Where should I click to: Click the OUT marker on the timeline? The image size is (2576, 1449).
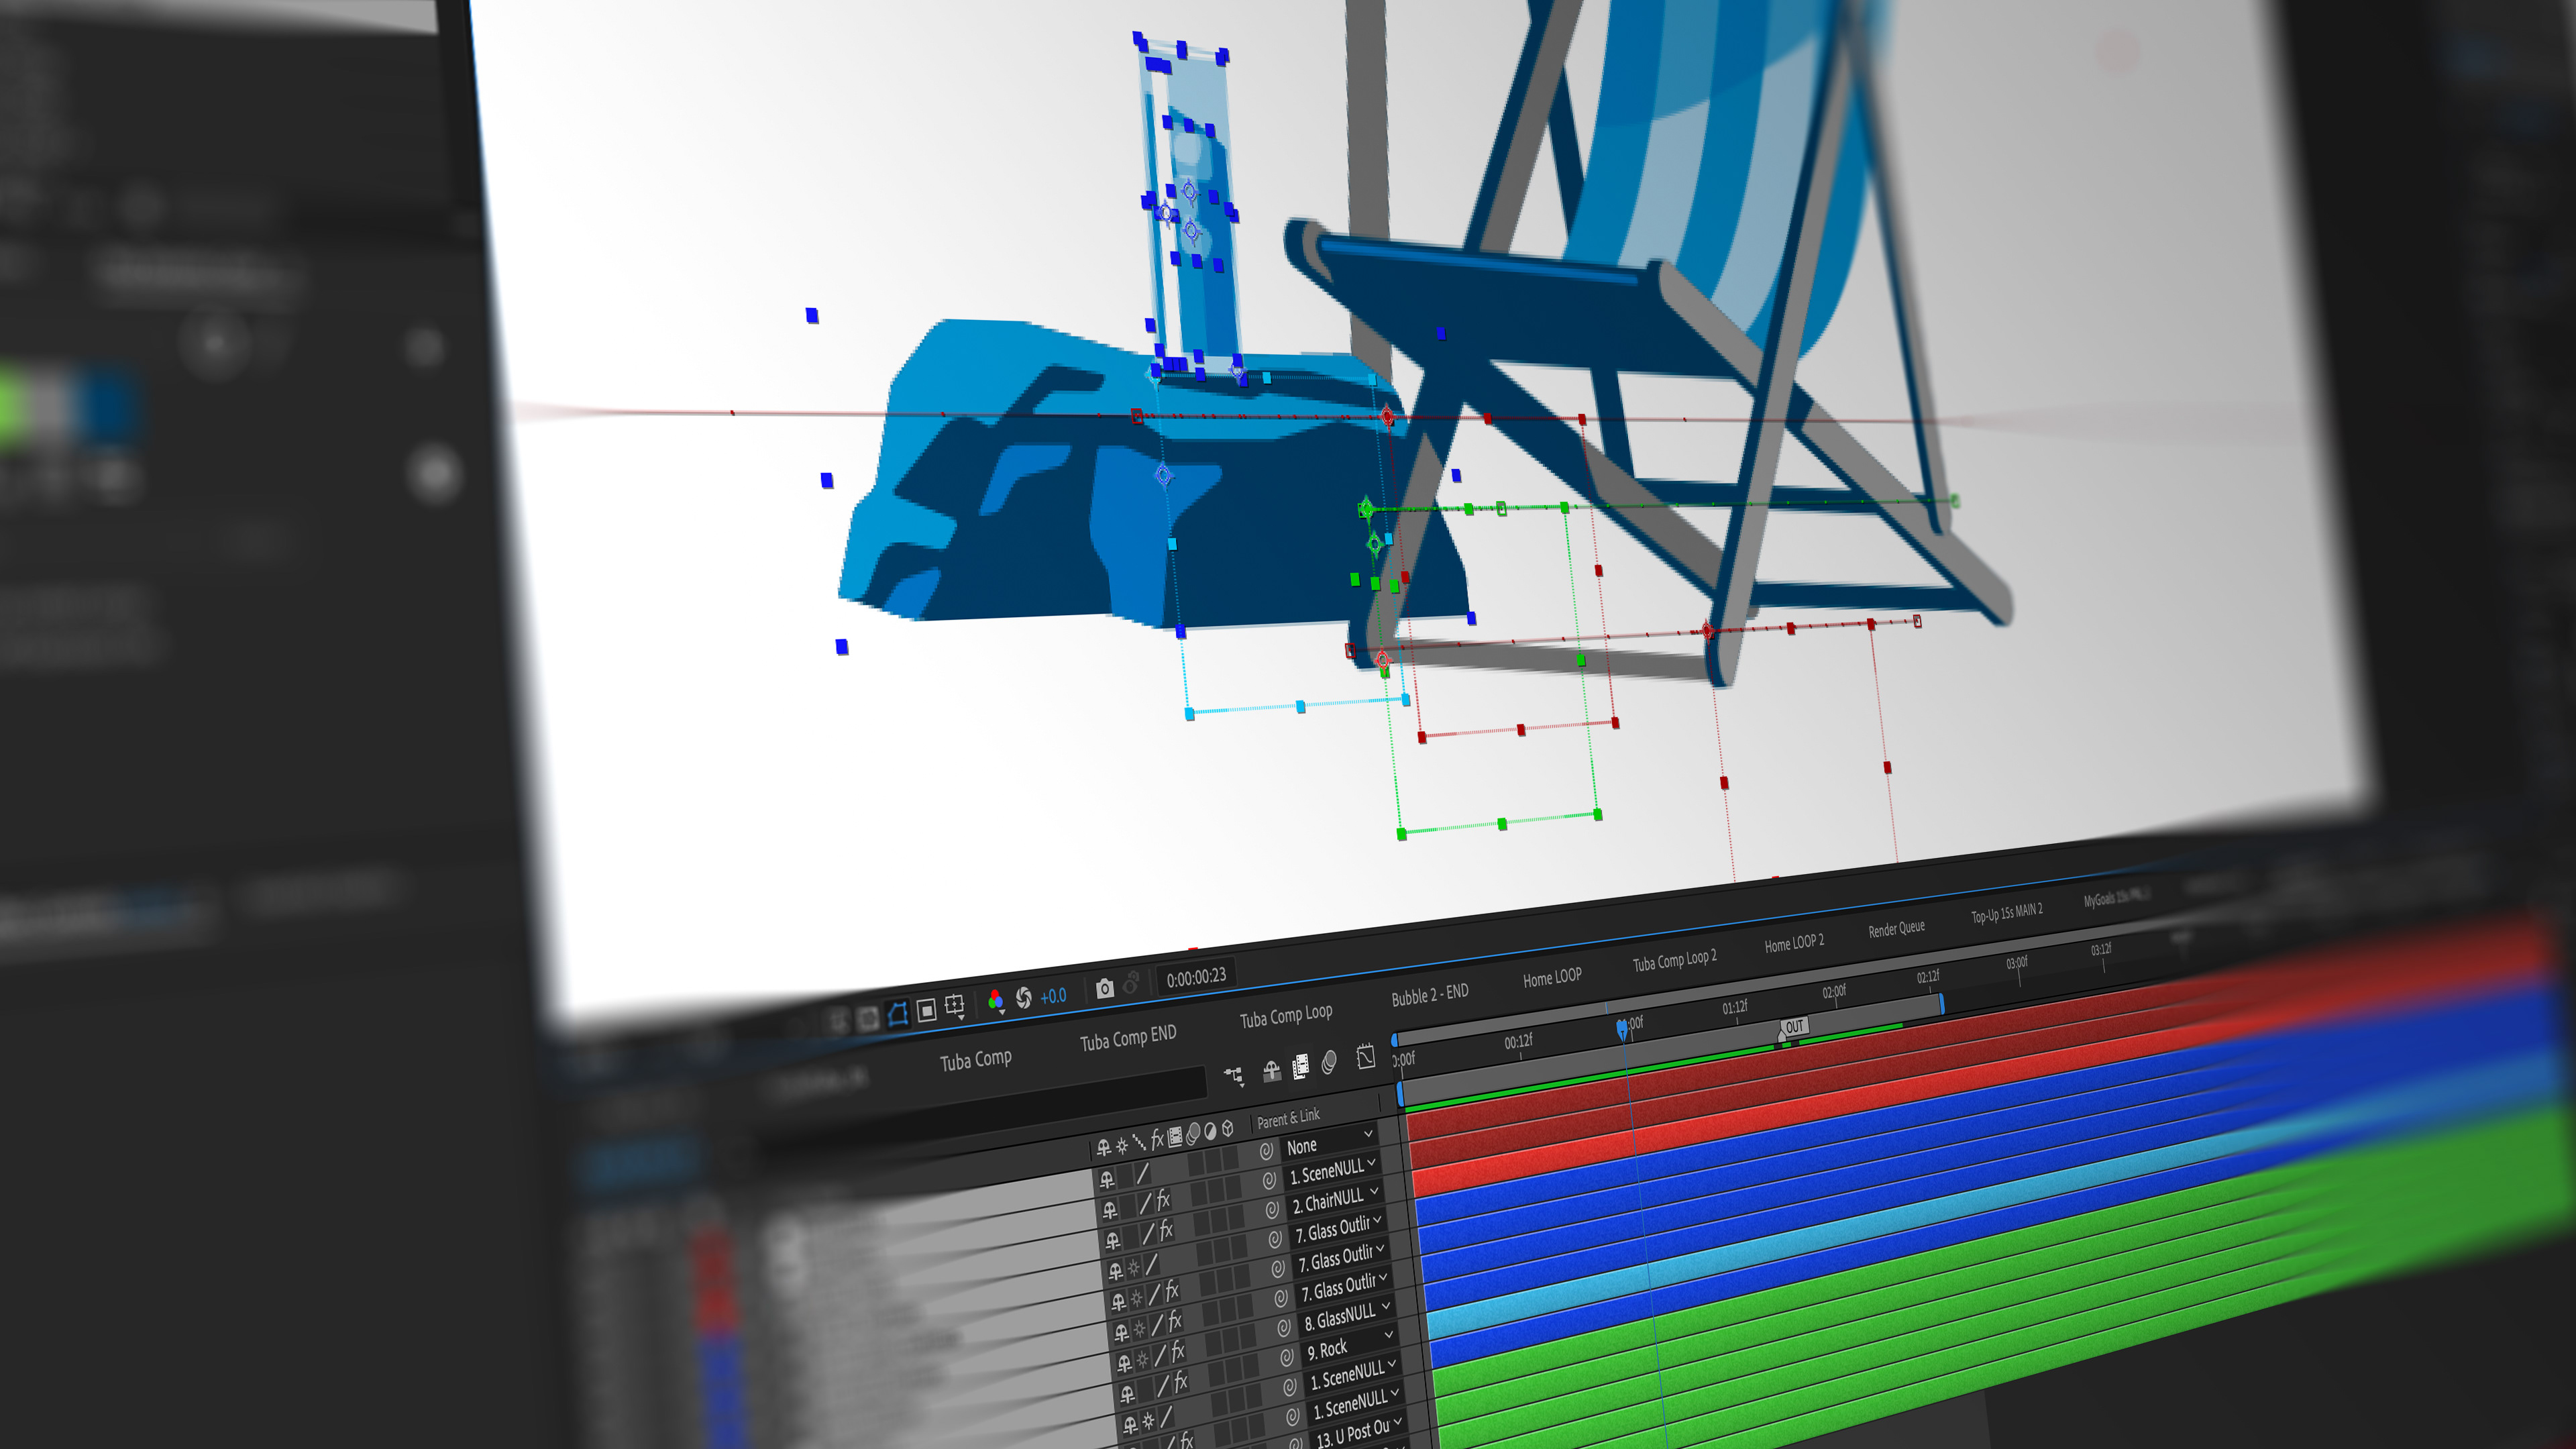[x=1794, y=1026]
